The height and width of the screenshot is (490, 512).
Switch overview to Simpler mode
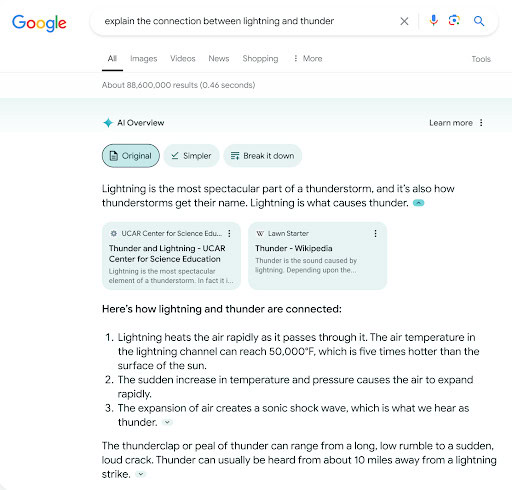pos(191,156)
